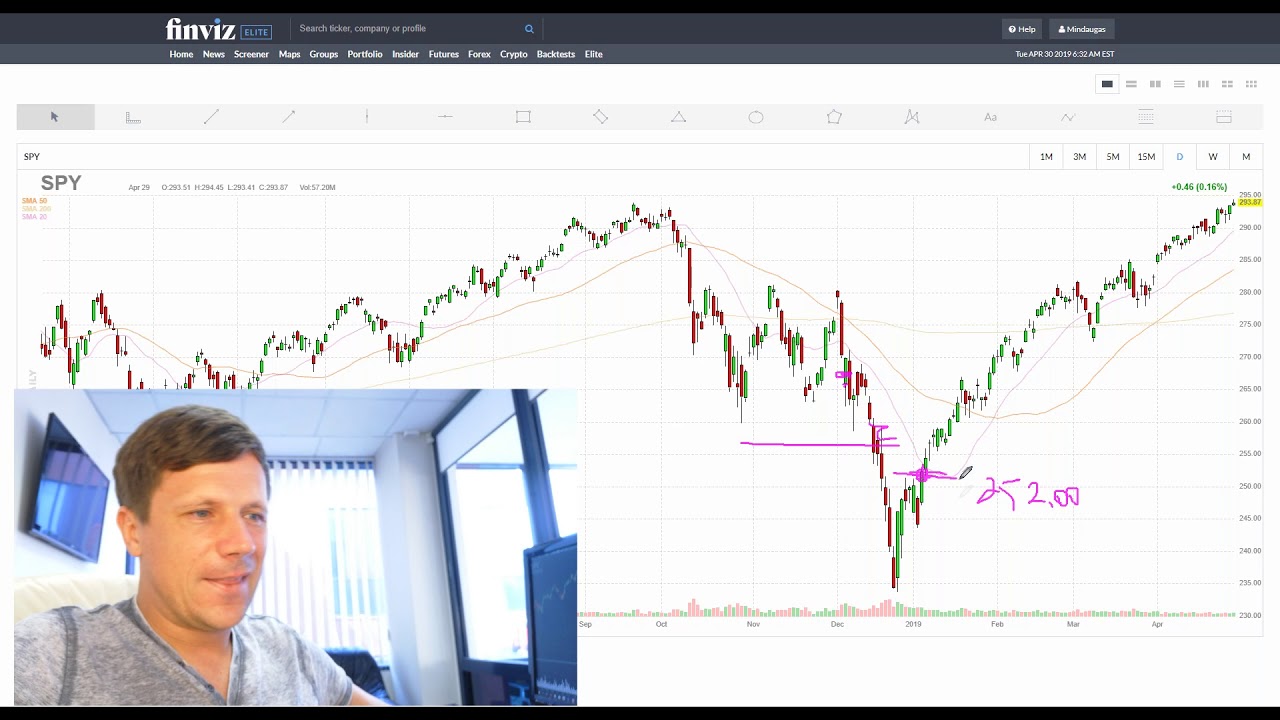The height and width of the screenshot is (720, 1280).
Task: Click the SMA 50 indicator label
Action: 34,201
